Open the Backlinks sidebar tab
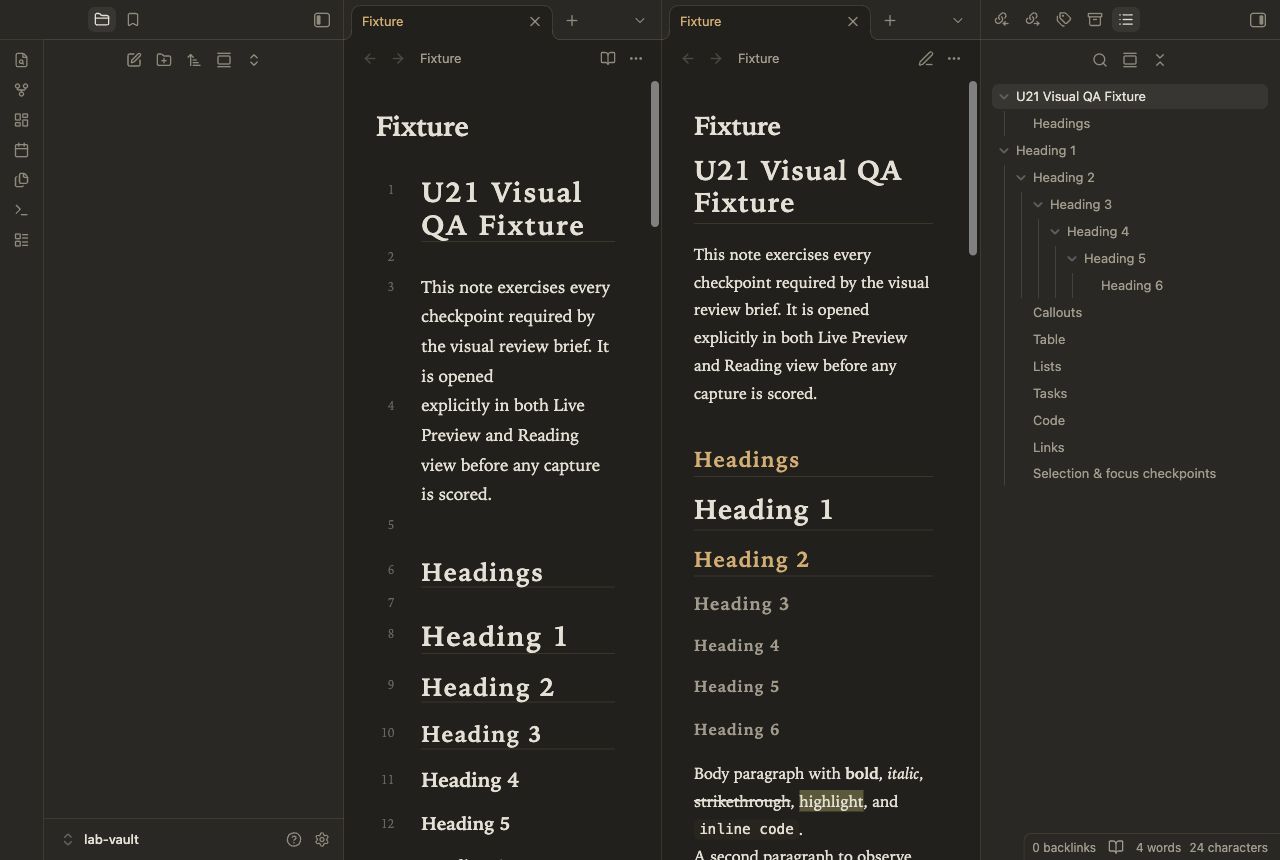Viewport: 1280px width, 860px height. click(x=1001, y=20)
